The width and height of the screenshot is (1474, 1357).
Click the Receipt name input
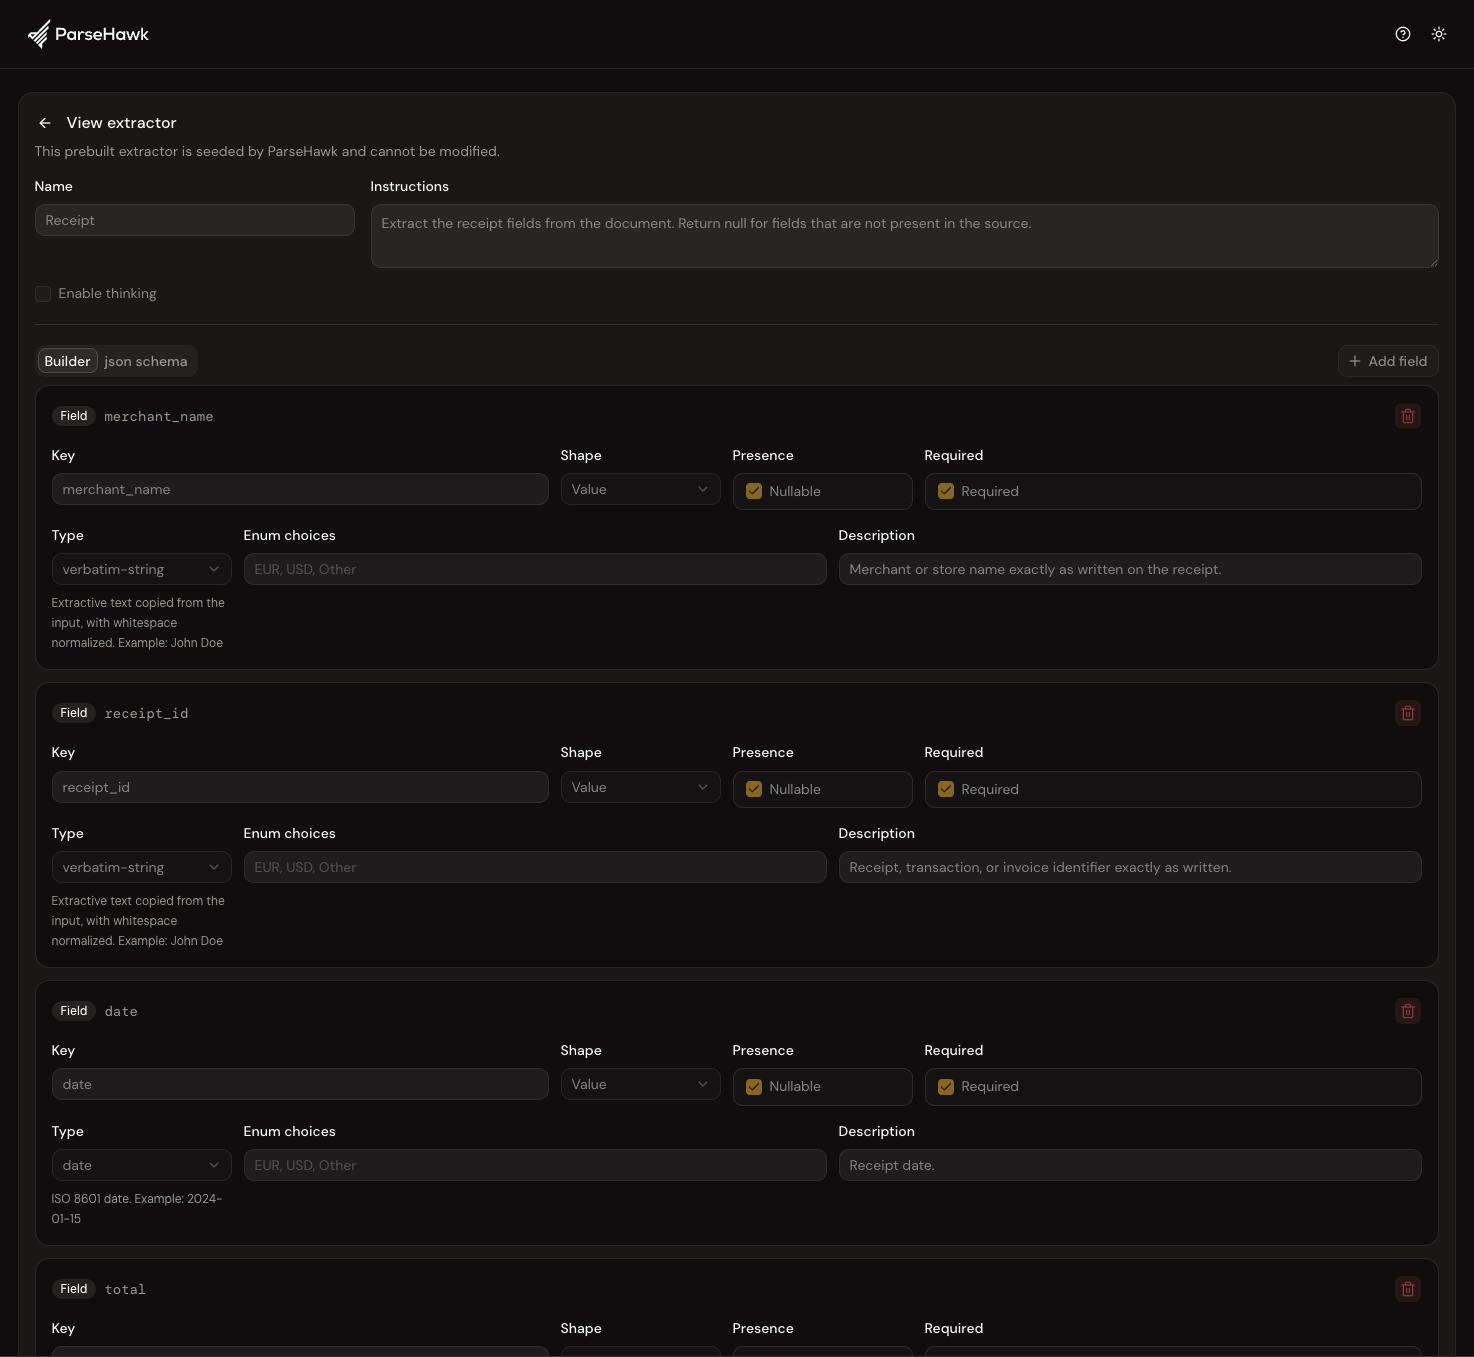[194, 220]
